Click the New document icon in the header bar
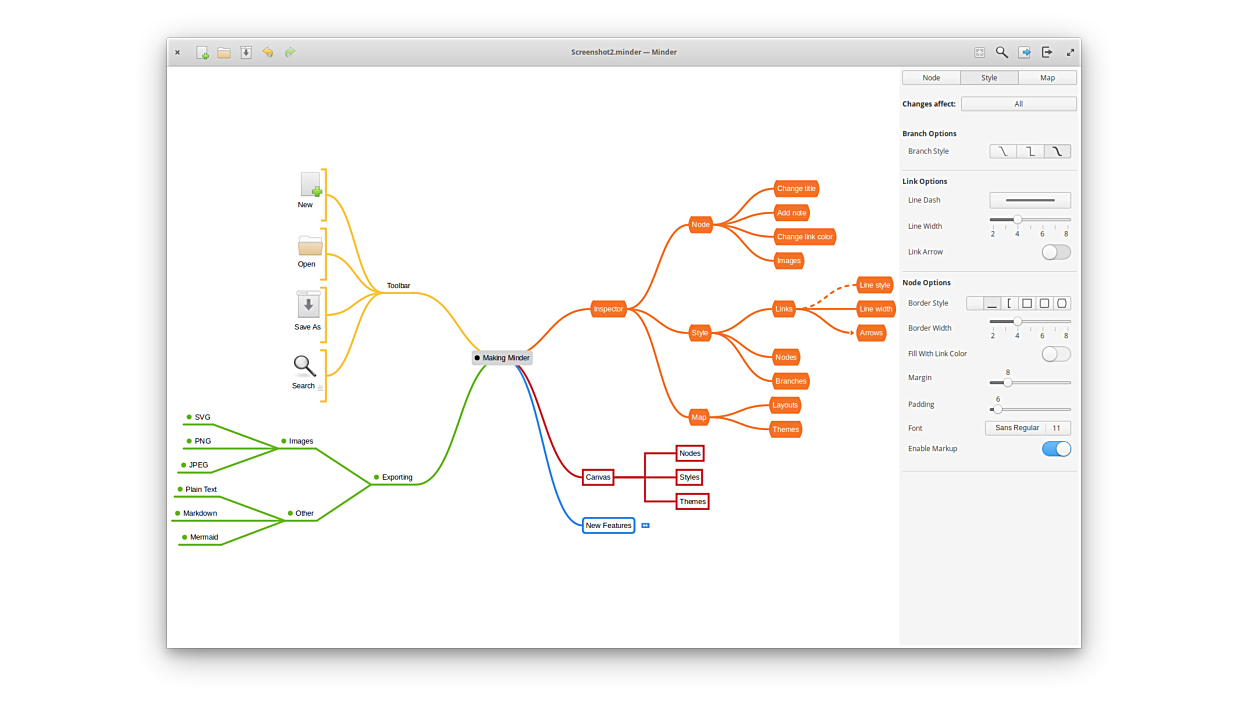The image size is (1248, 702). click(x=202, y=52)
